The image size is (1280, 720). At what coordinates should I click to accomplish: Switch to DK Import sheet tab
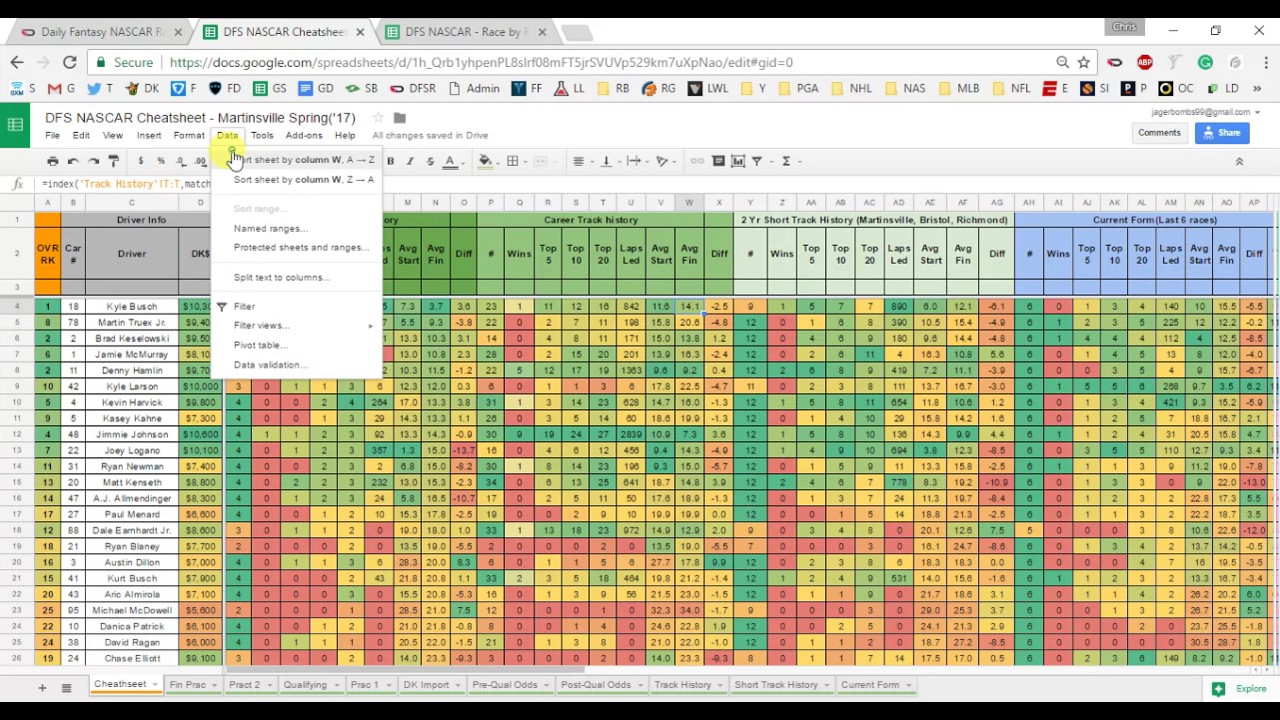[426, 685]
